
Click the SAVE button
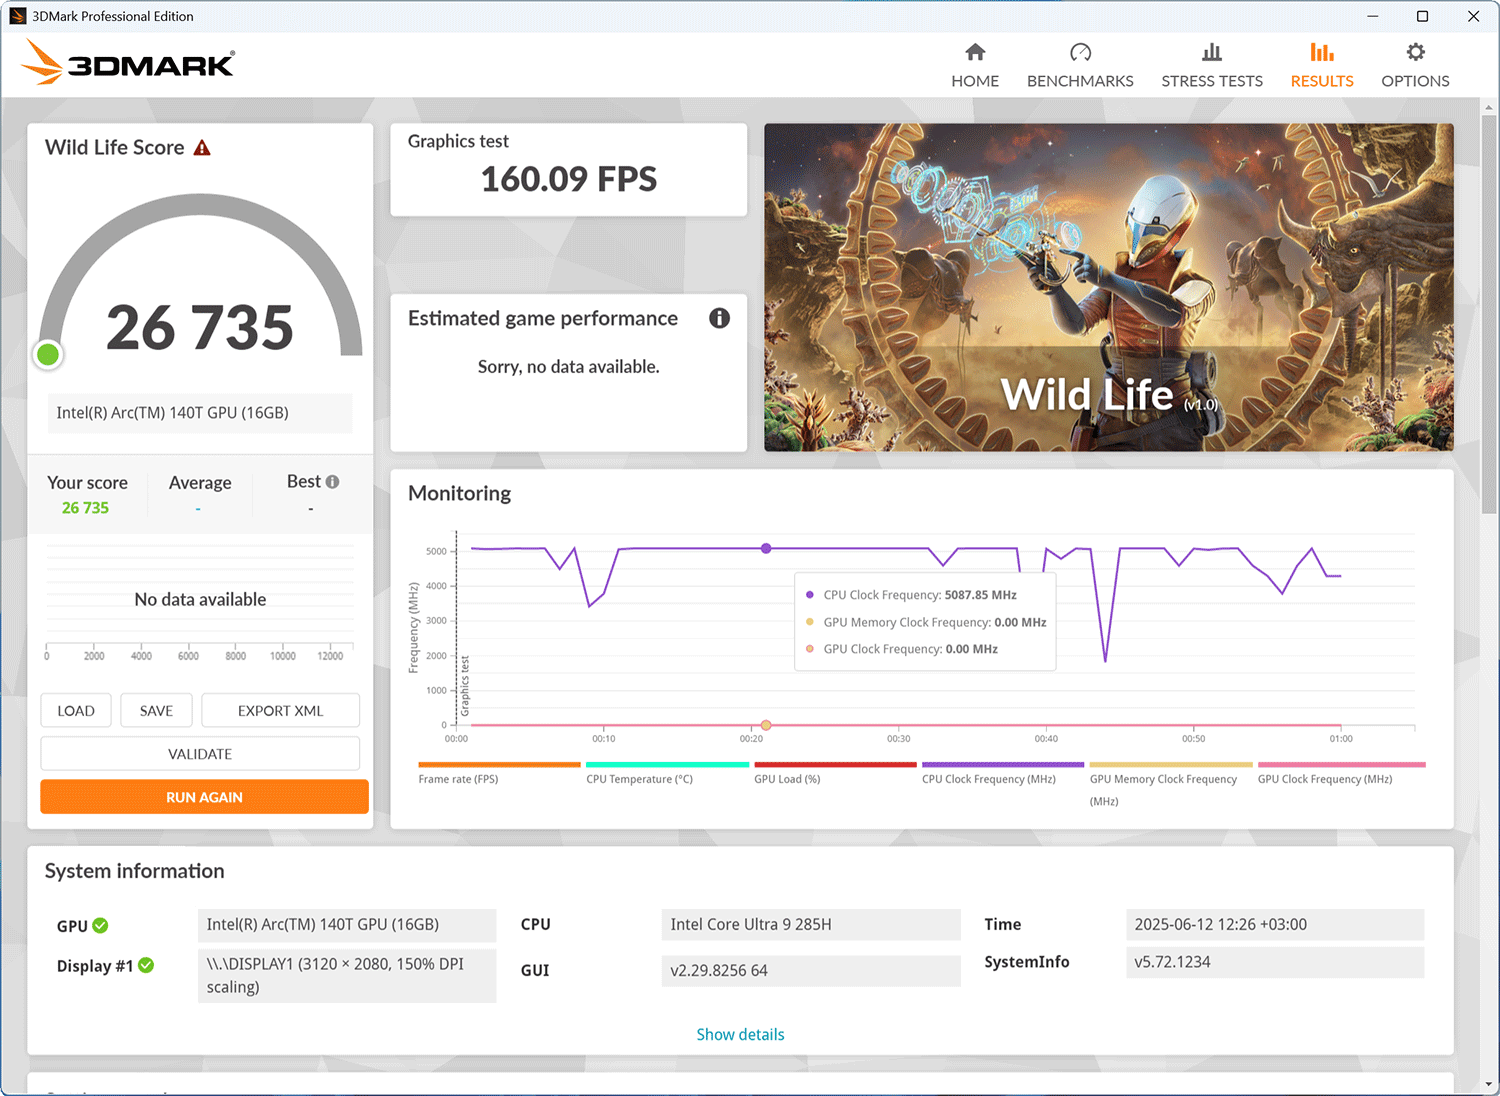(x=156, y=711)
